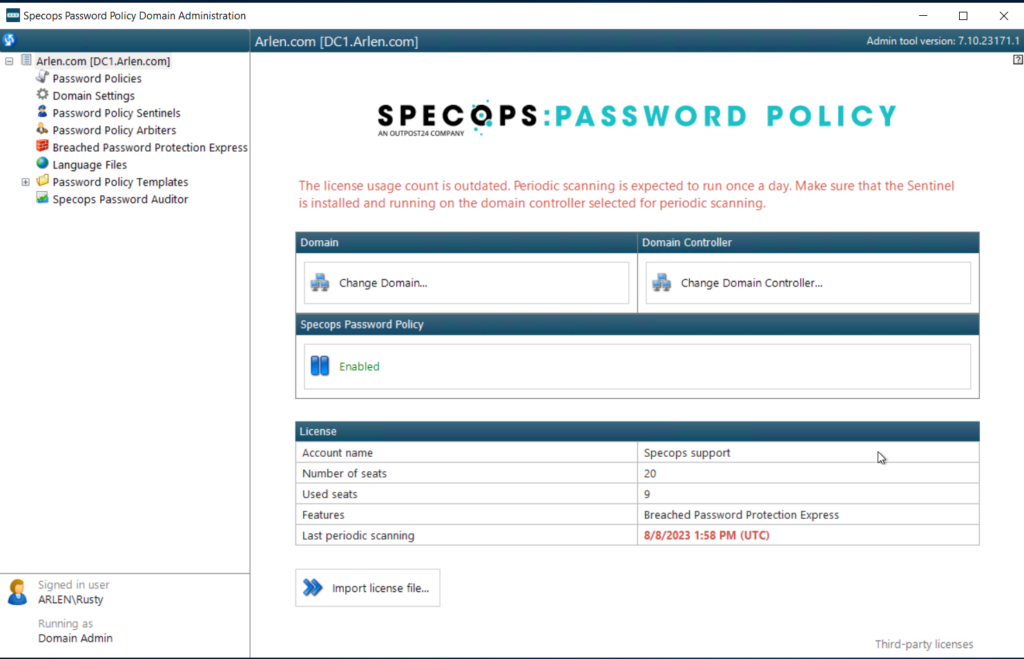Click the signed-in user avatar icon
This screenshot has height=659, width=1024.
18,592
